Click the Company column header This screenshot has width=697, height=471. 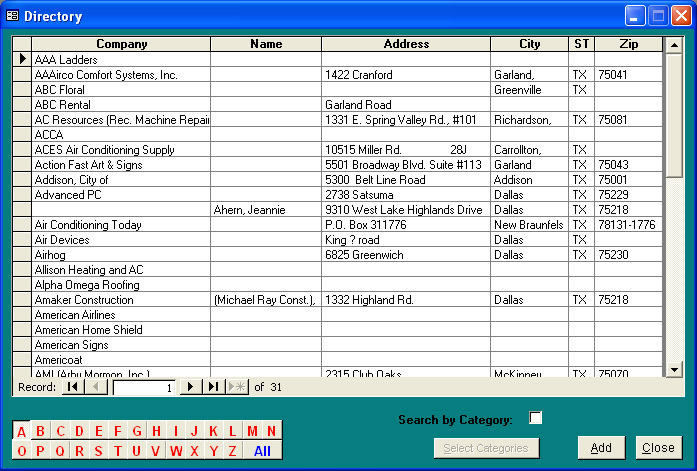tap(121, 44)
